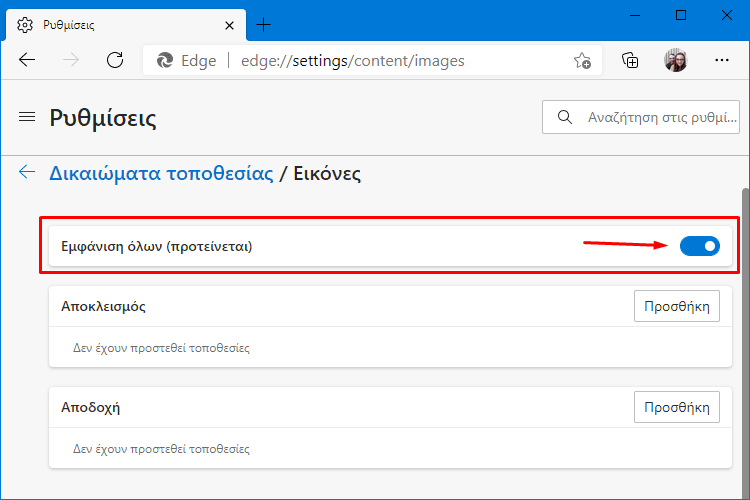Click the search magnifier icon in settings

564,117
